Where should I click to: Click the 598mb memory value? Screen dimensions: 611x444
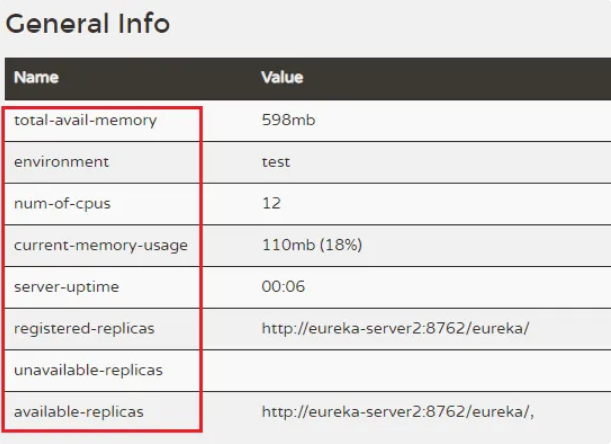click(x=288, y=120)
